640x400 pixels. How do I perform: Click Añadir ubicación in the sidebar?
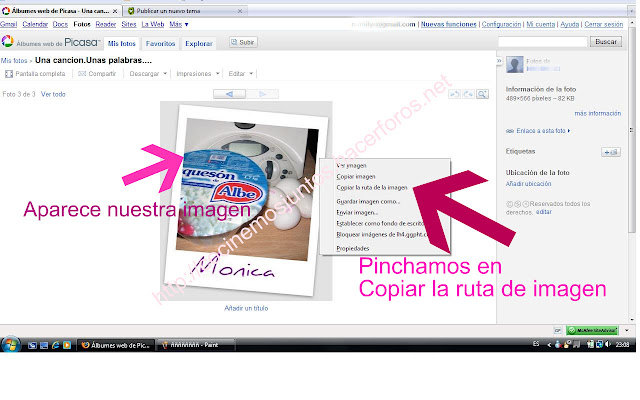(529, 184)
